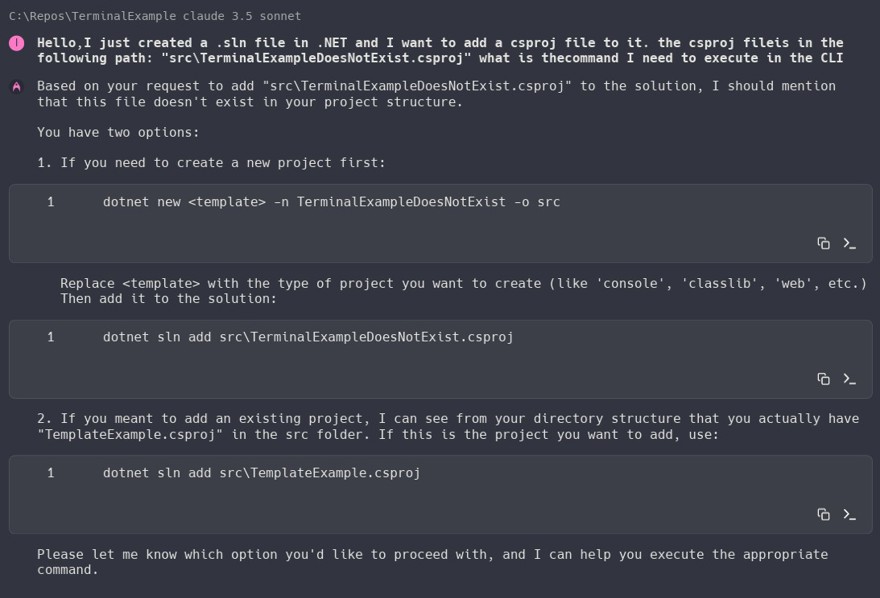Copy the 'dotnet new <template>' command

(823, 243)
